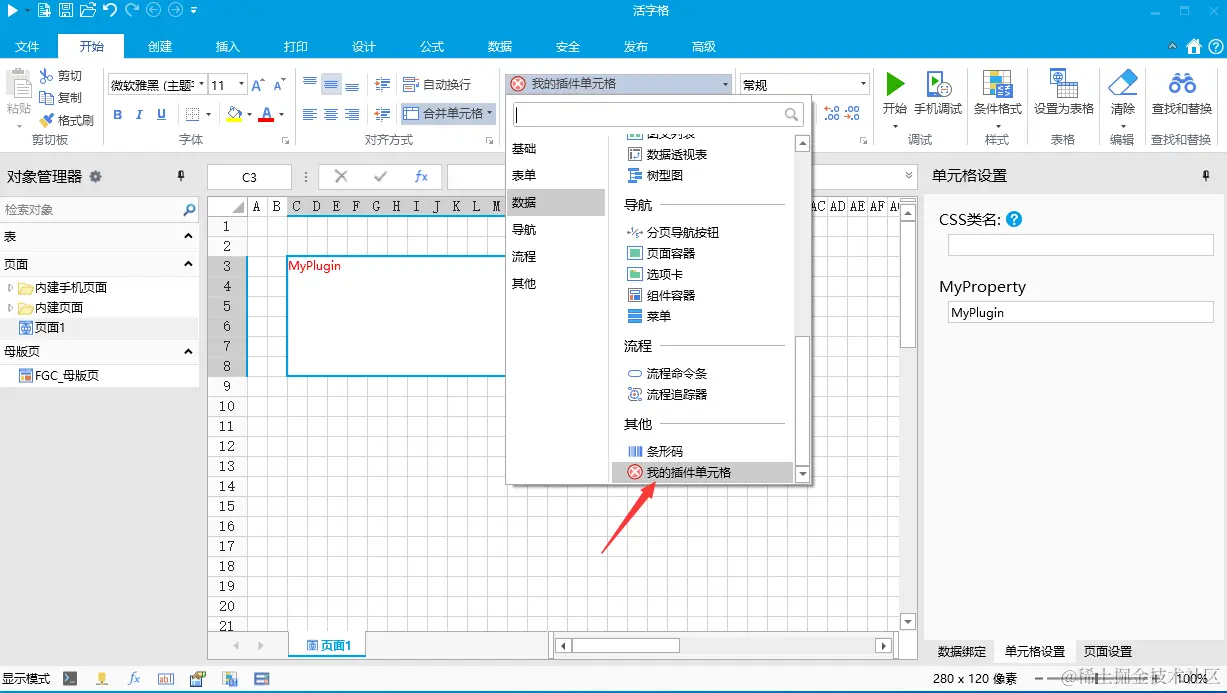
Task: Open the 文件 menu
Action: (28, 47)
